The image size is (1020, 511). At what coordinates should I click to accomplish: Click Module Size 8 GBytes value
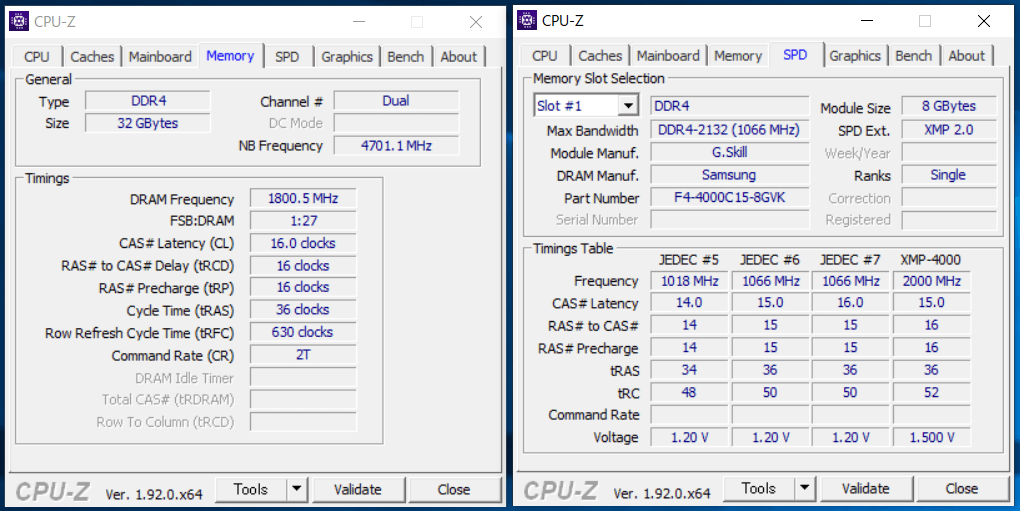[949, 106]
